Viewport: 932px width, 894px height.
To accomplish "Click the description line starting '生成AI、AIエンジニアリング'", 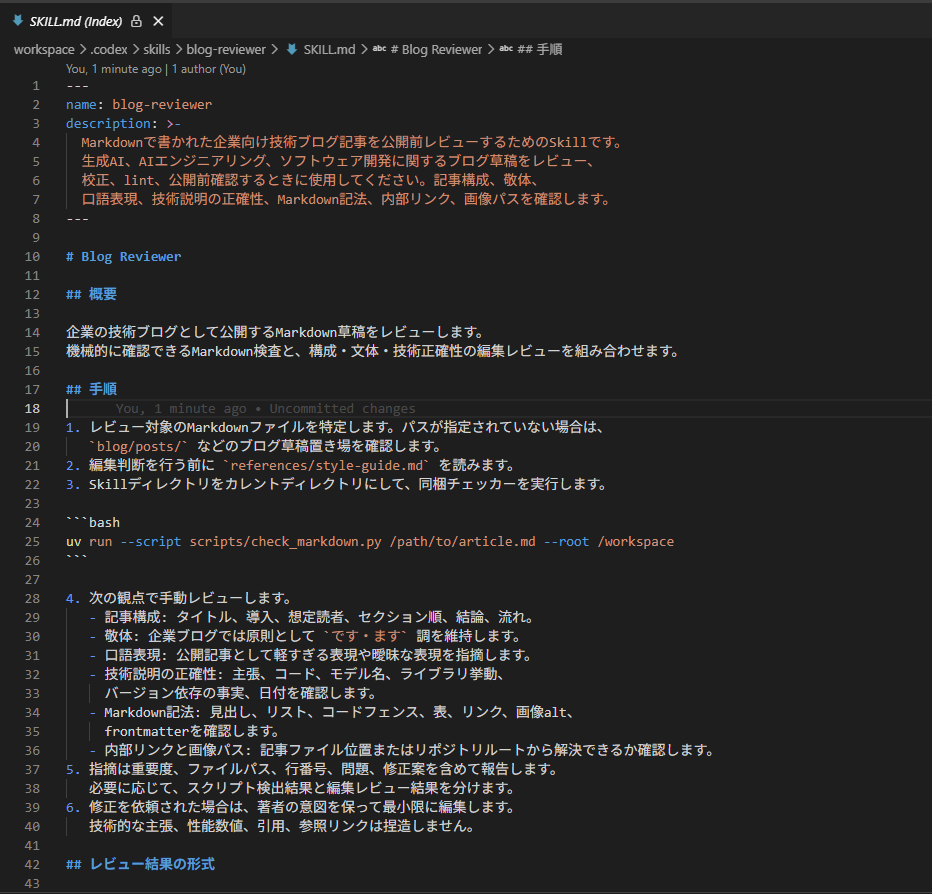I will tap(338, 162).
